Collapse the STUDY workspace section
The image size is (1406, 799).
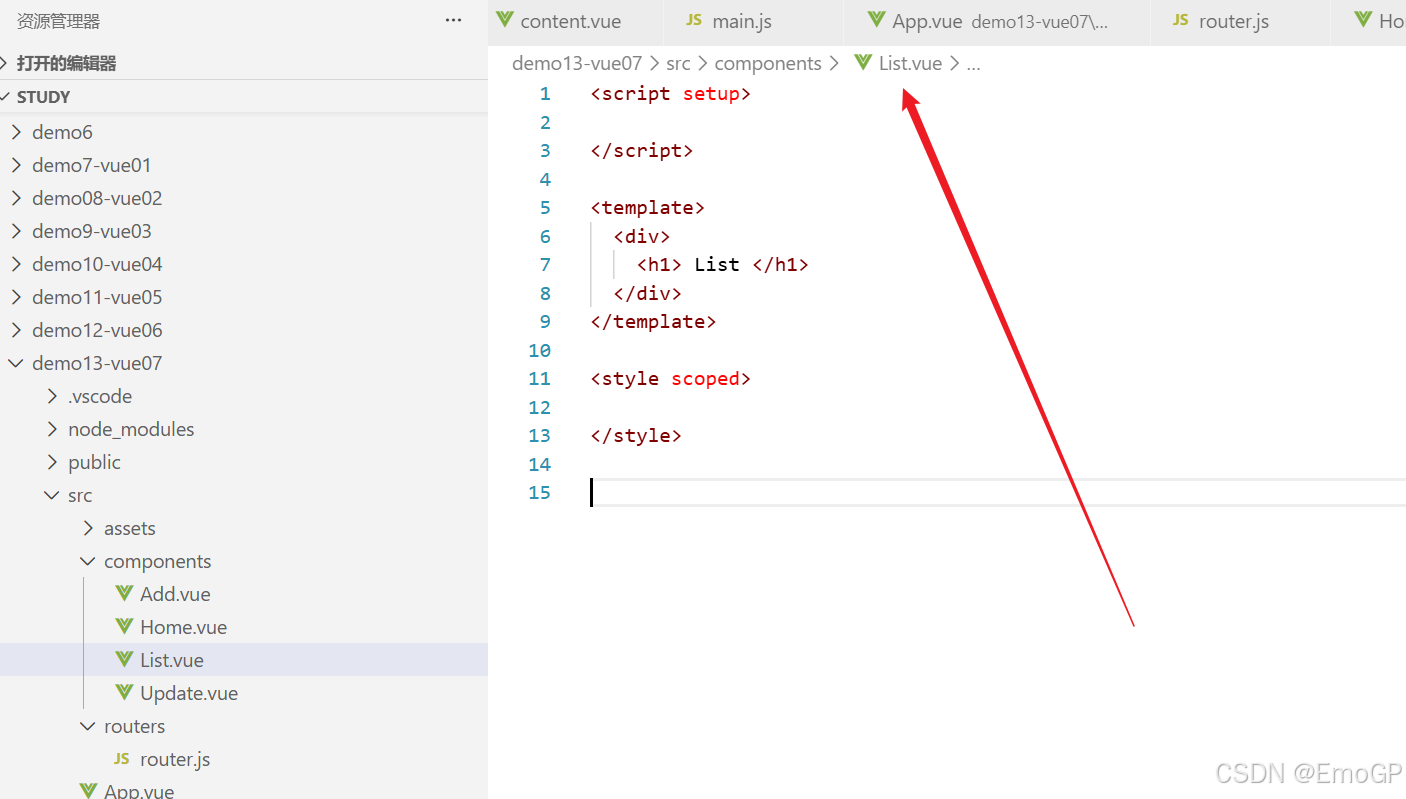[244, 97]
